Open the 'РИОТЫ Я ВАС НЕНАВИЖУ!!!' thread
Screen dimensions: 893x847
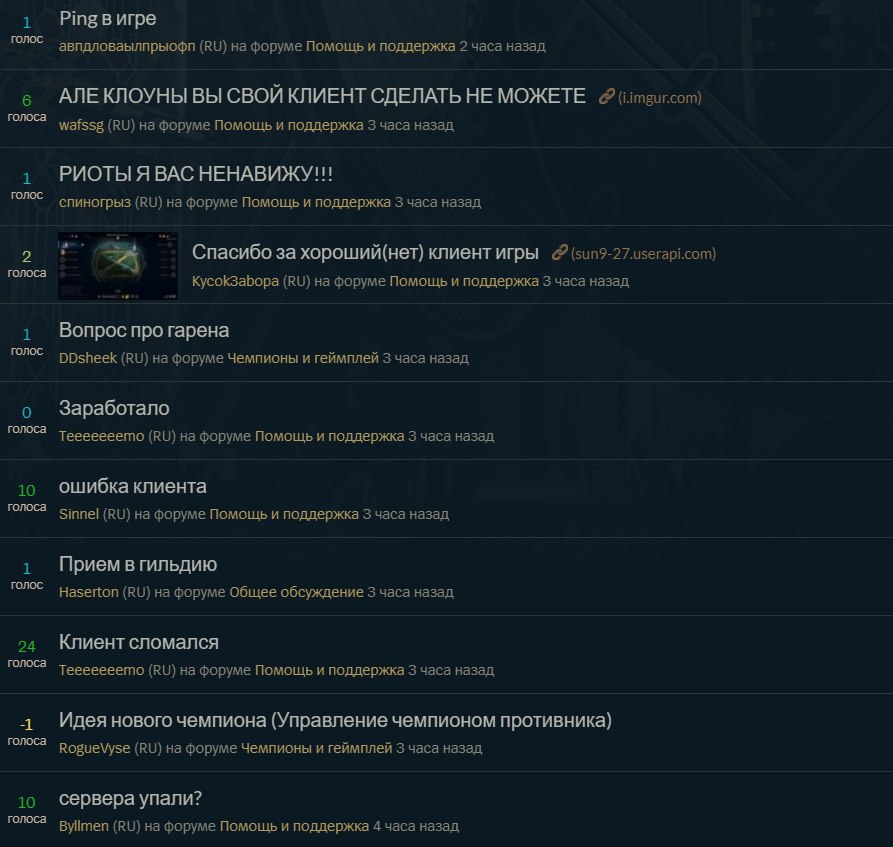196,174
